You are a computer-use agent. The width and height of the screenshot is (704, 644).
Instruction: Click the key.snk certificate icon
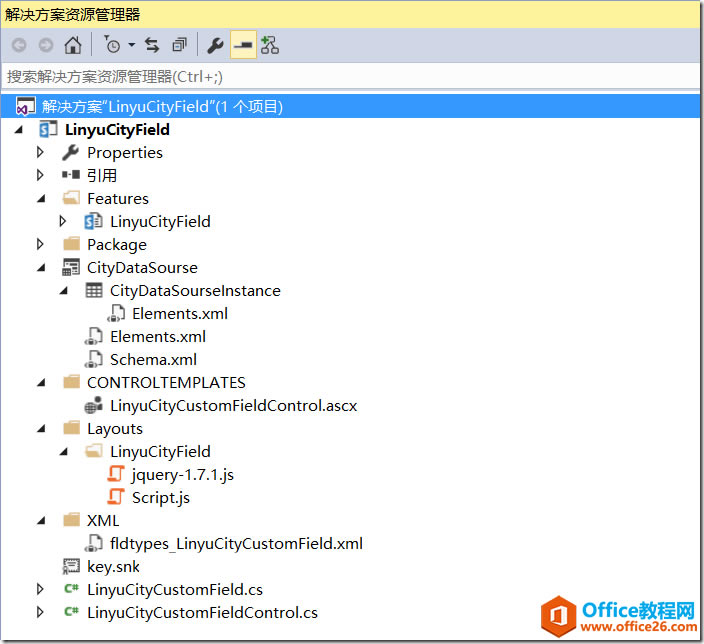coord(71,566)
